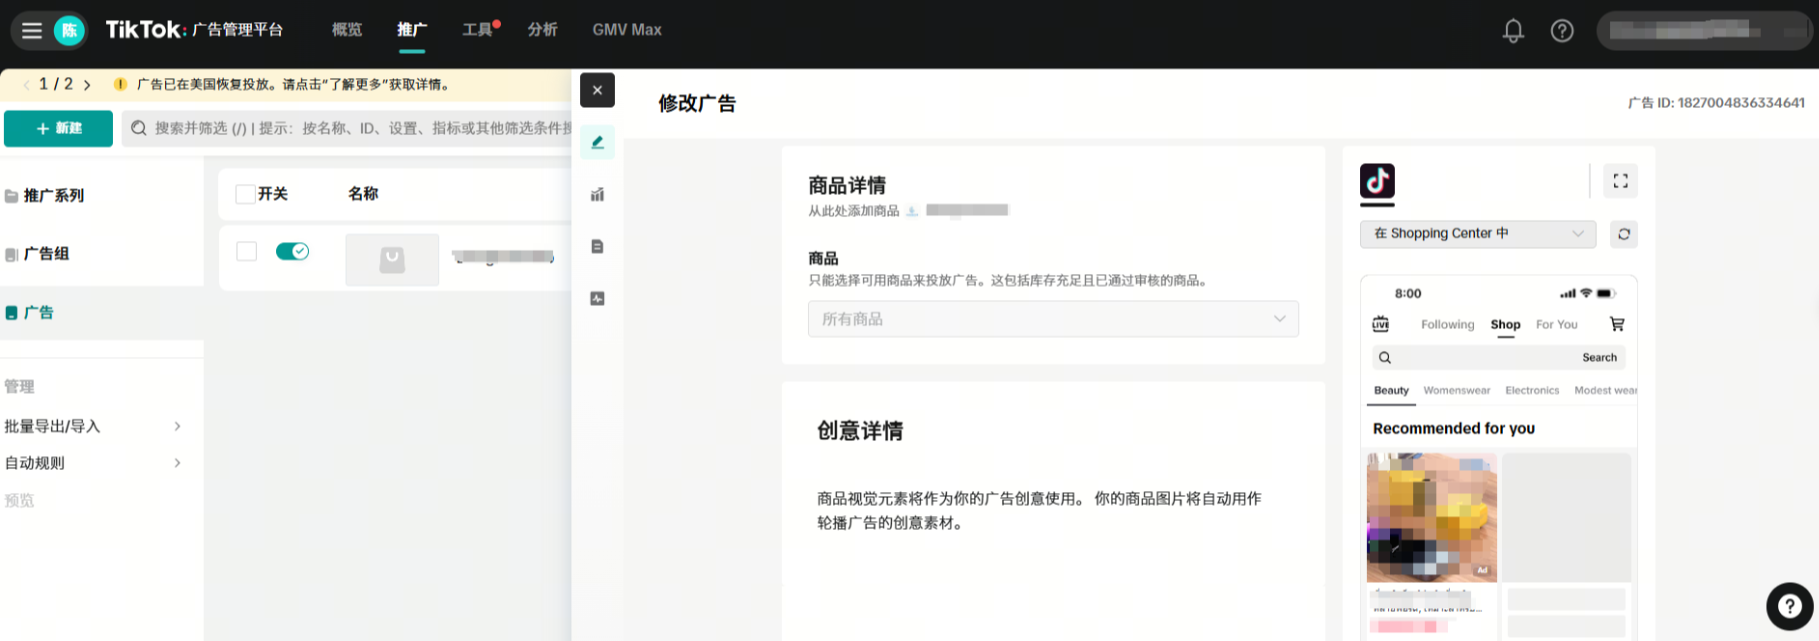The image size is (1819, 641).
Task: Open the 分析 tab
Action: click(543, 30)
